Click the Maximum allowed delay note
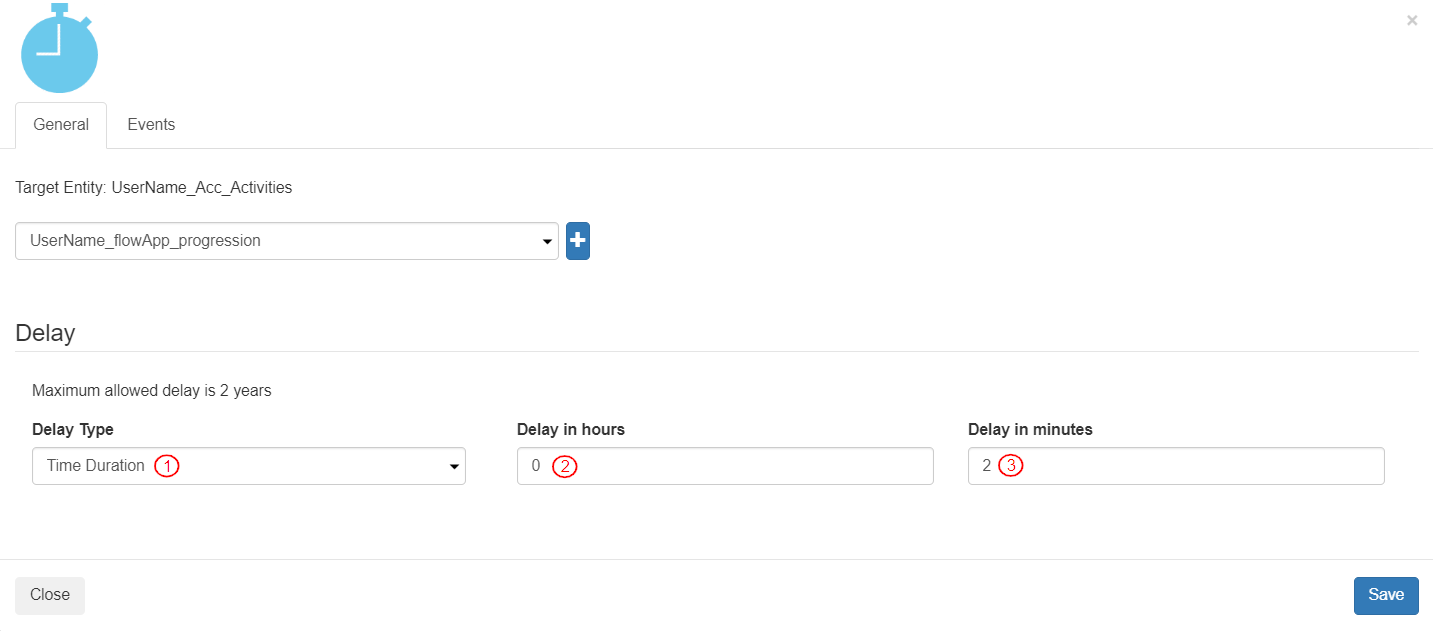The height and width of the screenshot is (631, 1433). pos(152,390)
